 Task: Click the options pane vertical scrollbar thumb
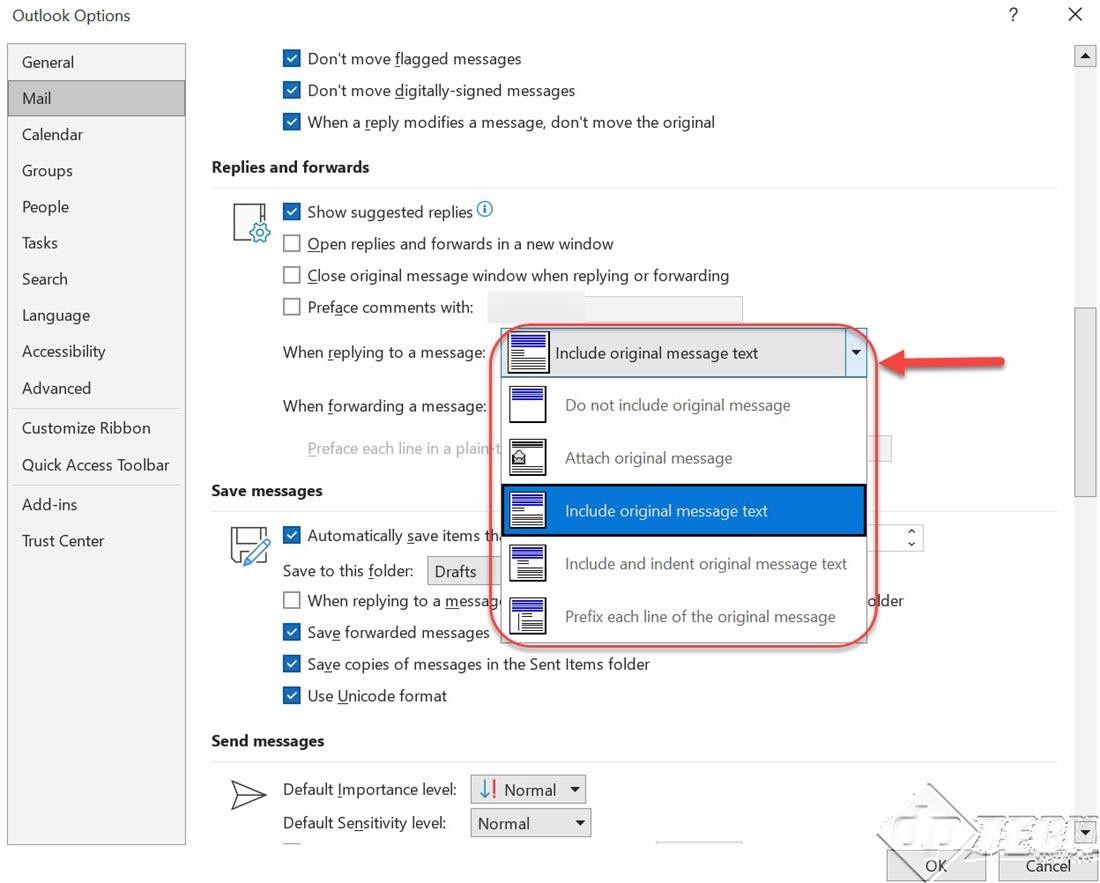[x=1085, y=402]
